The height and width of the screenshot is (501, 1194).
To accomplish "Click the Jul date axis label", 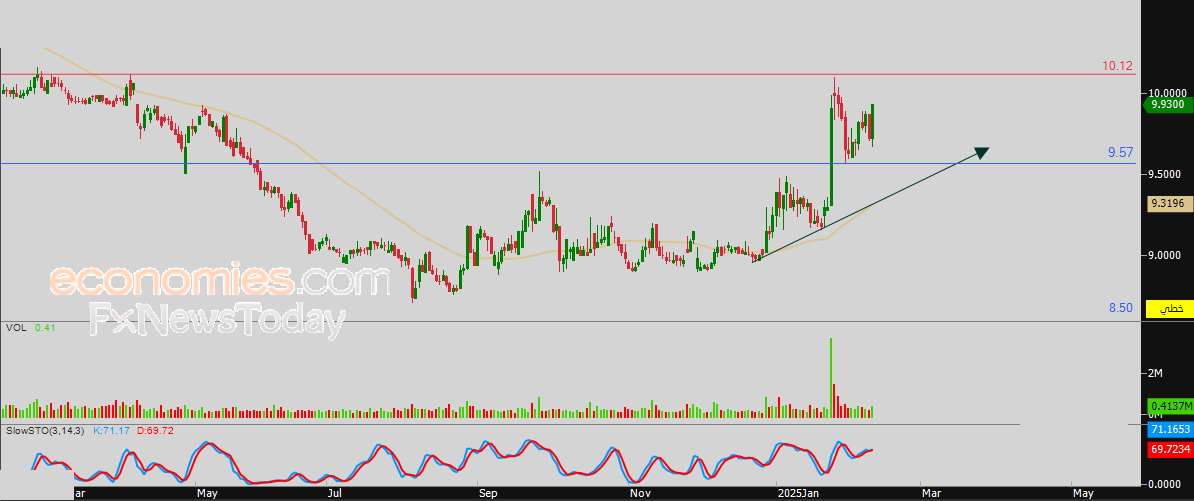I will tap(334, 494).
